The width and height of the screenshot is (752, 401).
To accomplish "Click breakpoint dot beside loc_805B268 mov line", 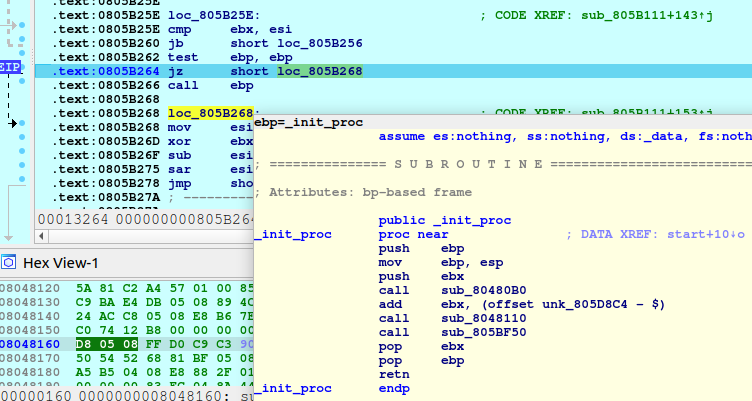I will pos(22,123).
